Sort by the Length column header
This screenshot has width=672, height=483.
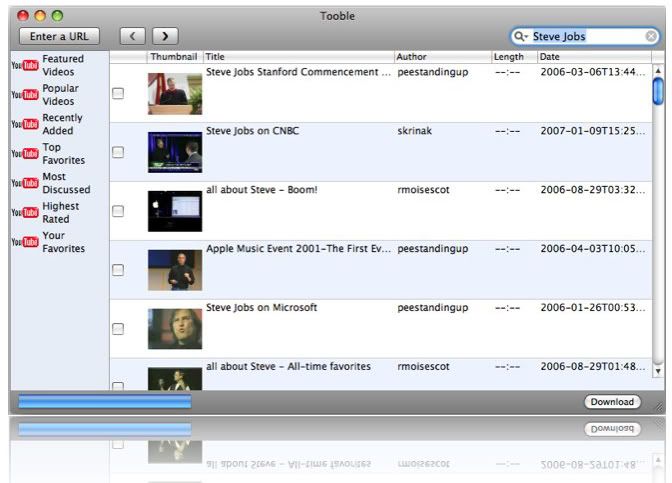click(514, 57)
